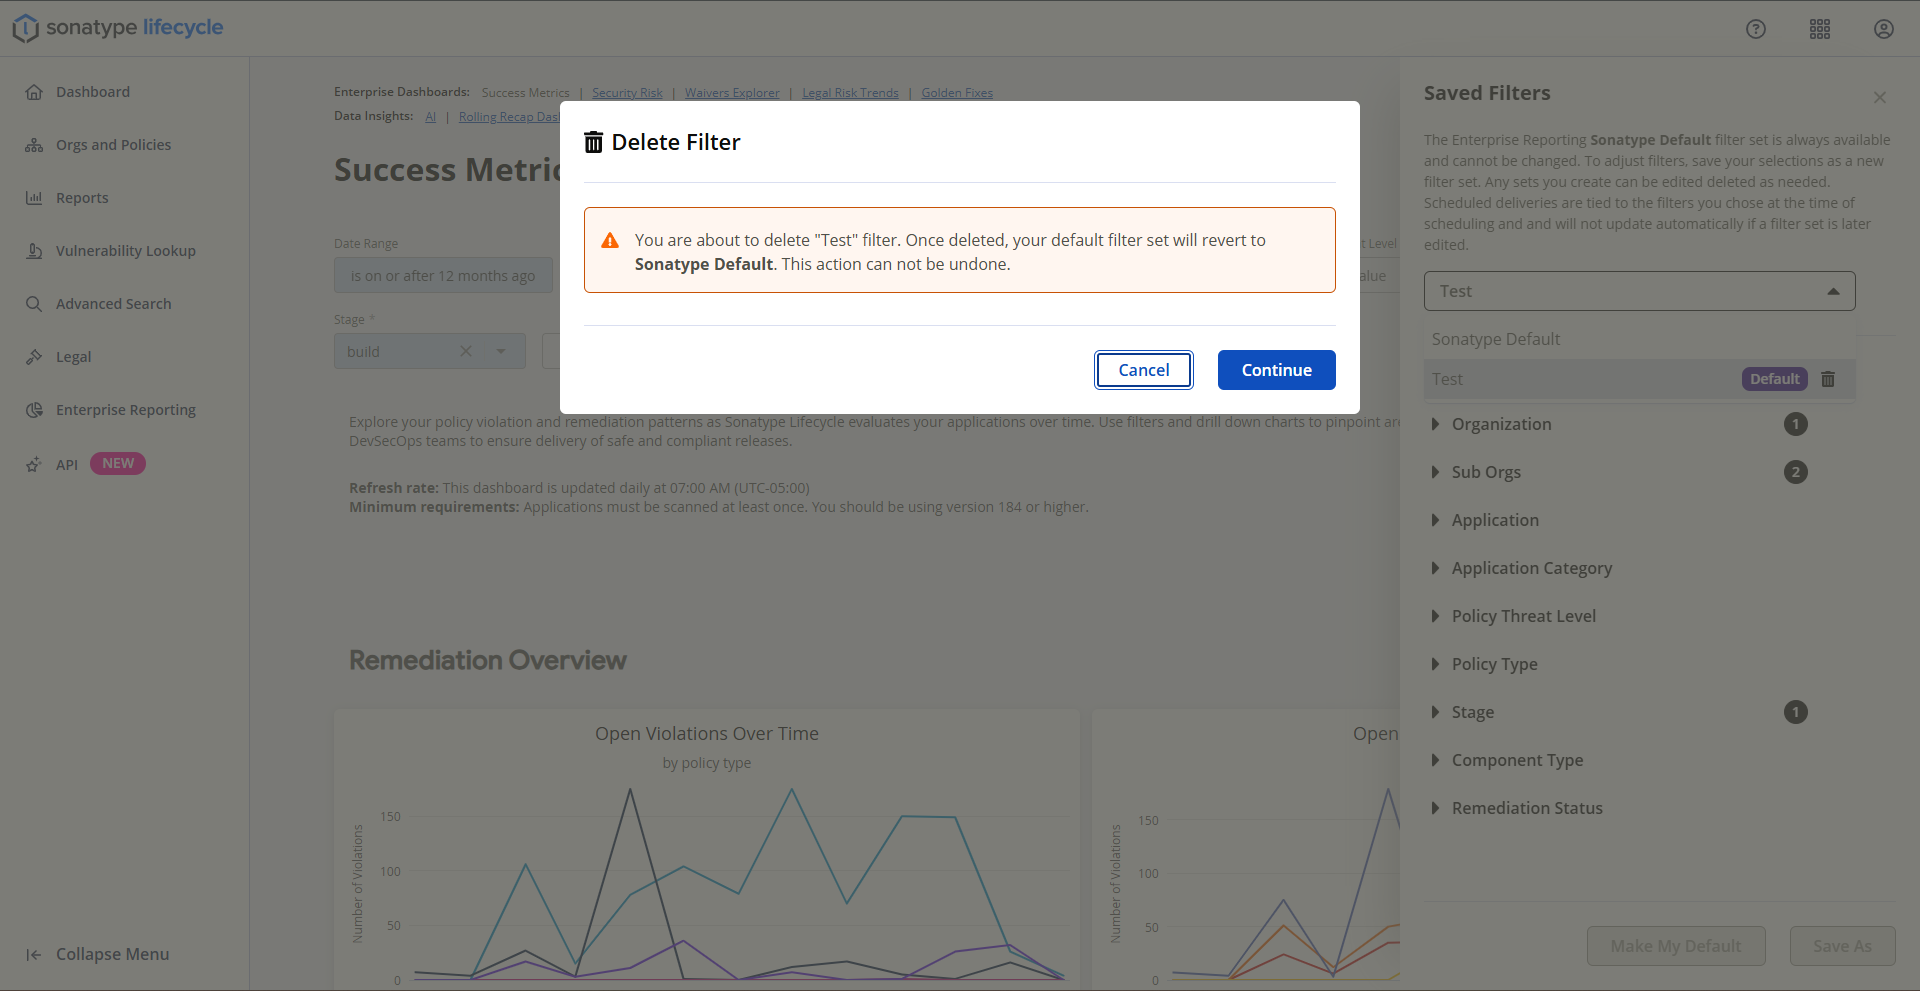Click the Remediation Overview heading

click(488, 660)
